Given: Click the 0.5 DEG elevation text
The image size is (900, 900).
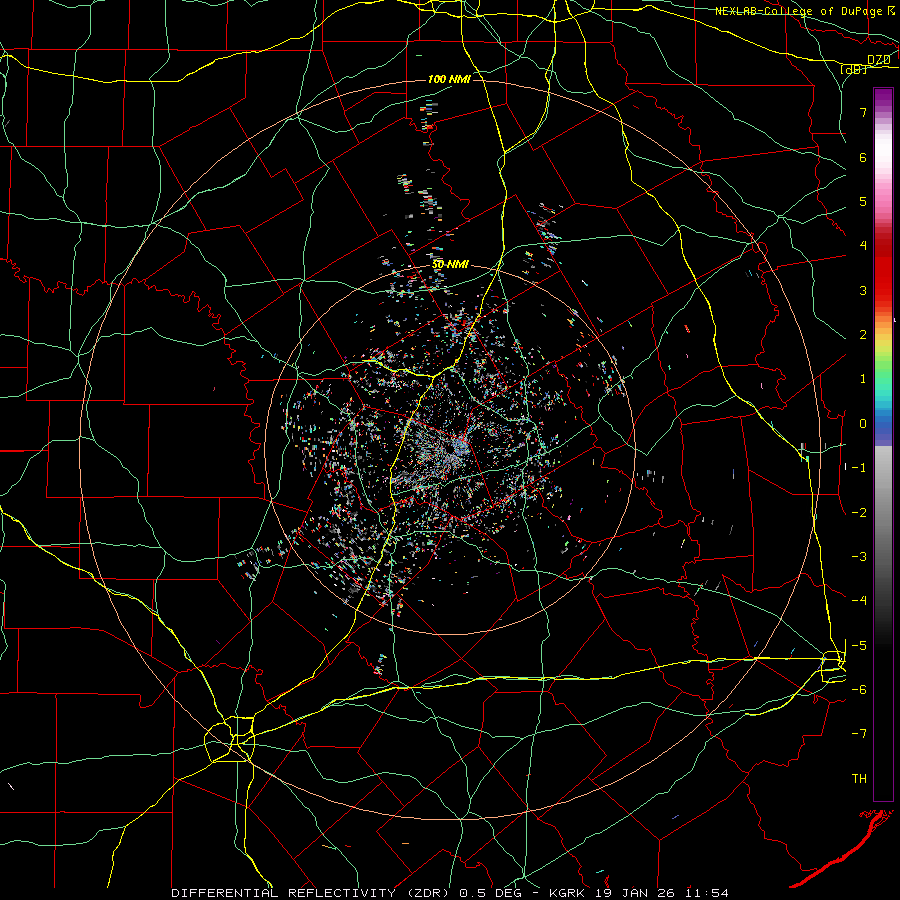Looking at the screenshot, I should point(491,893).
